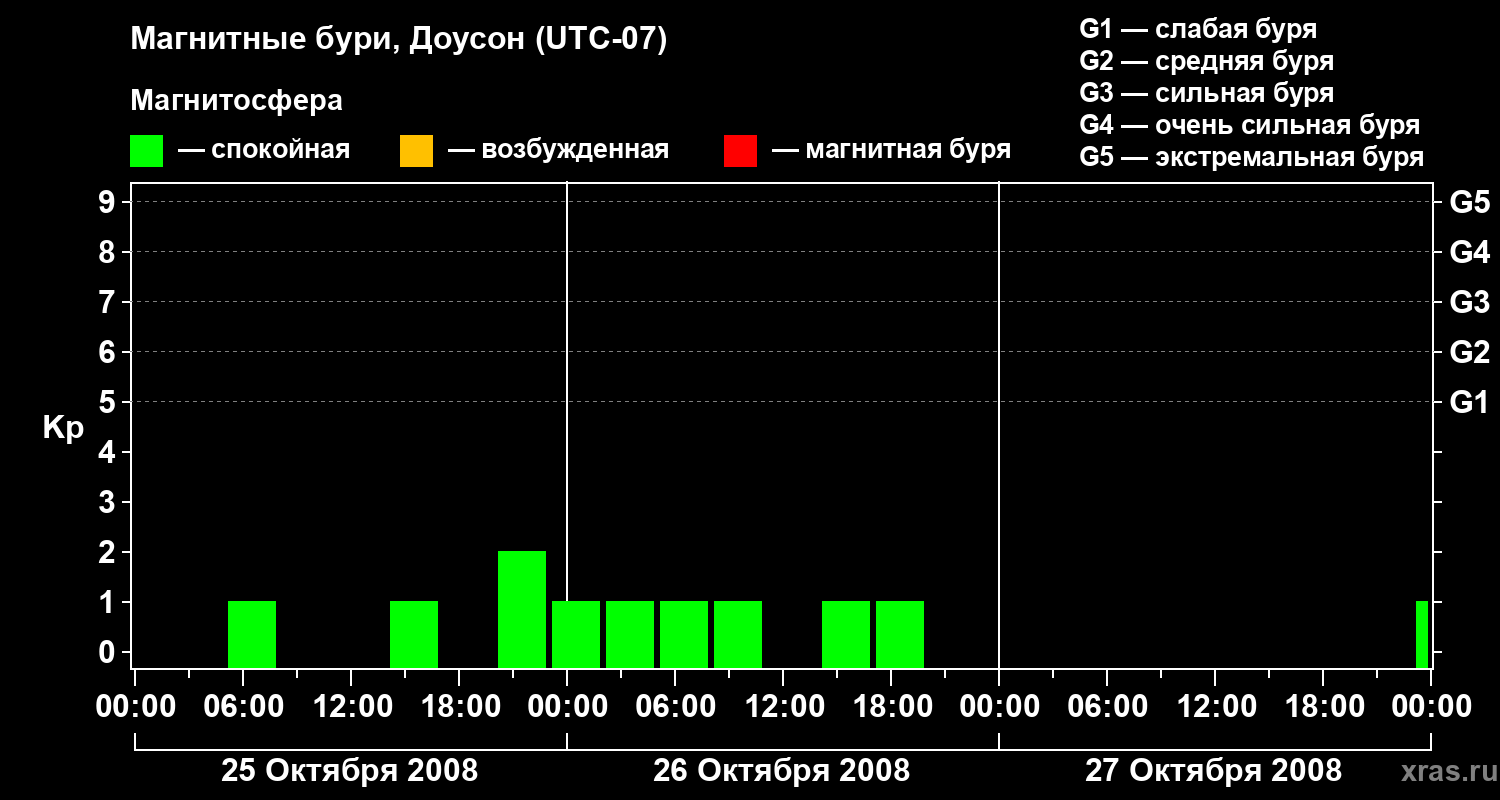Click the green спокойная legend swatch

pos(146,150)
